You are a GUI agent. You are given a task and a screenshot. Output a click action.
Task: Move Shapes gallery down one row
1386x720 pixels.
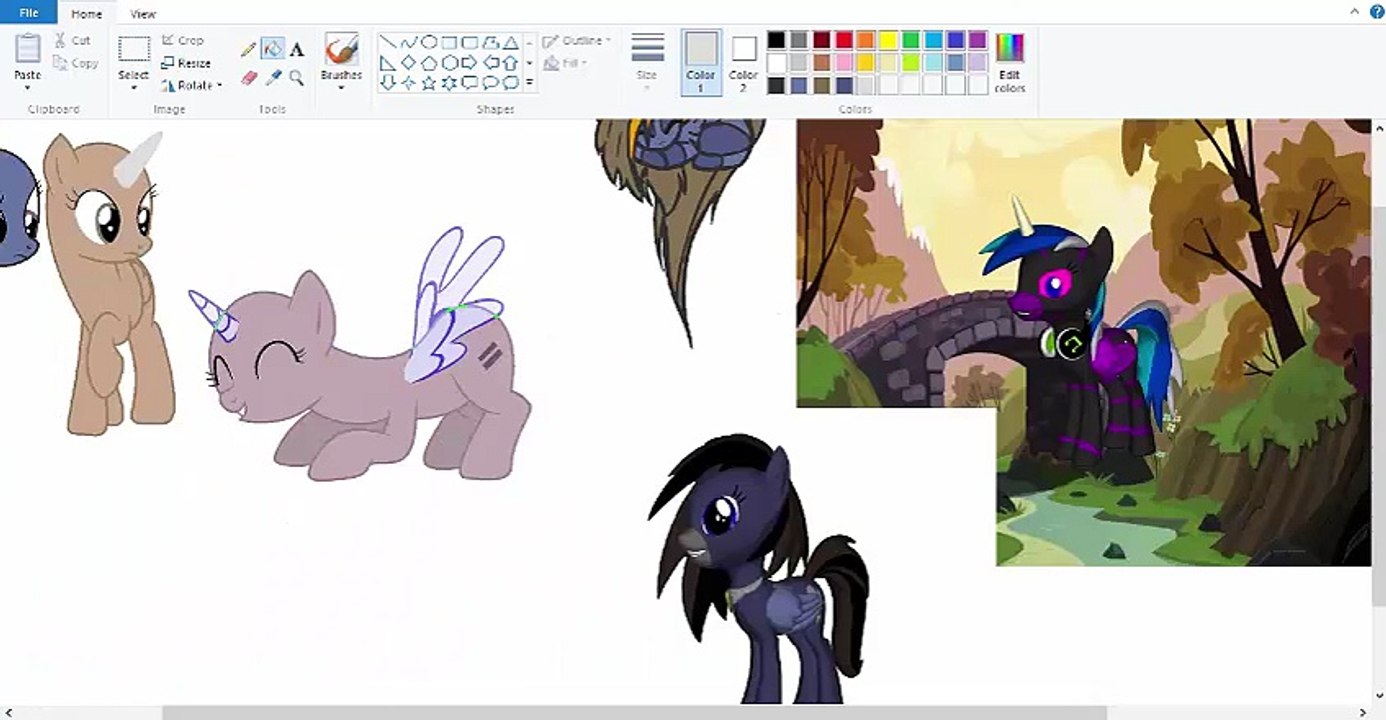pyautogui.click(x=529, y=62)
